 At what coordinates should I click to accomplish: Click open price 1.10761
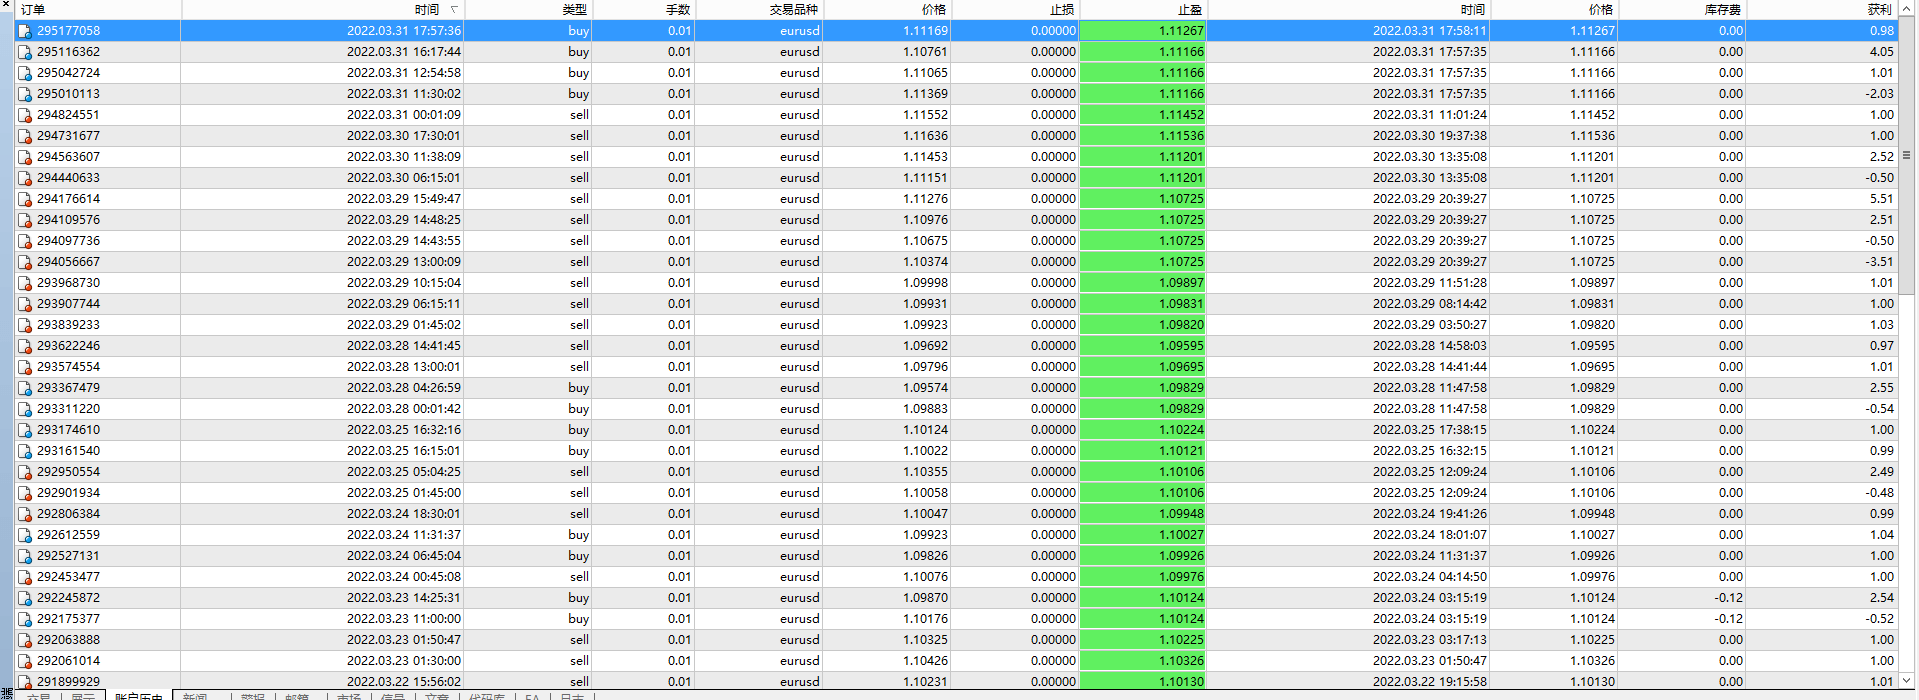(x=925, y=52)
